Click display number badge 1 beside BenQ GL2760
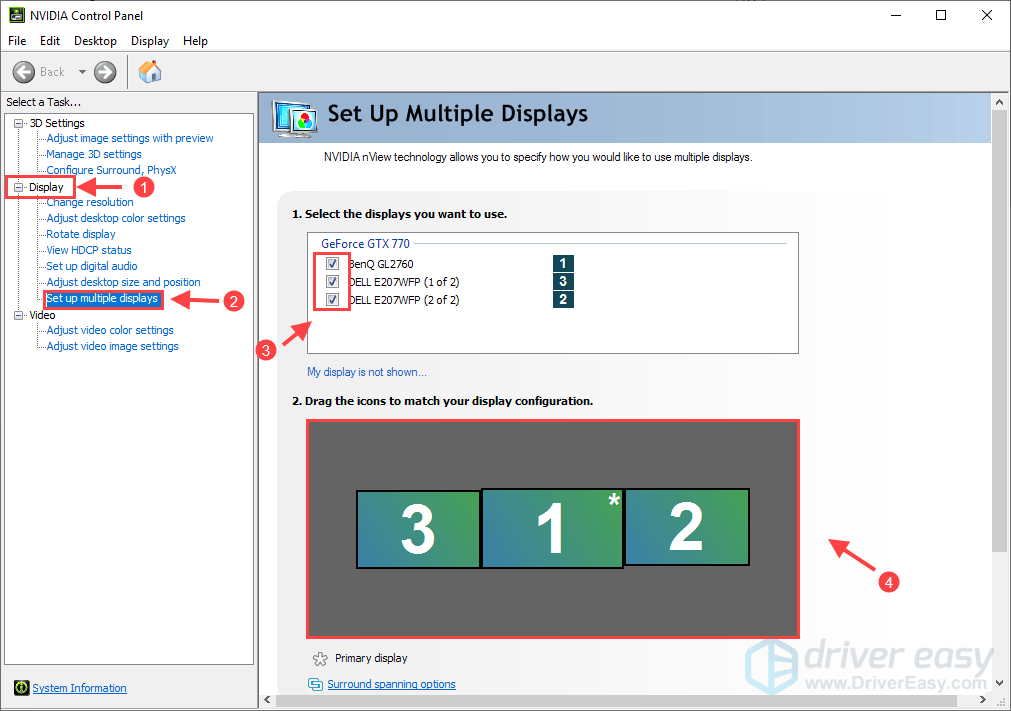This screenshot has height=711, width=1011. (563, 263)
